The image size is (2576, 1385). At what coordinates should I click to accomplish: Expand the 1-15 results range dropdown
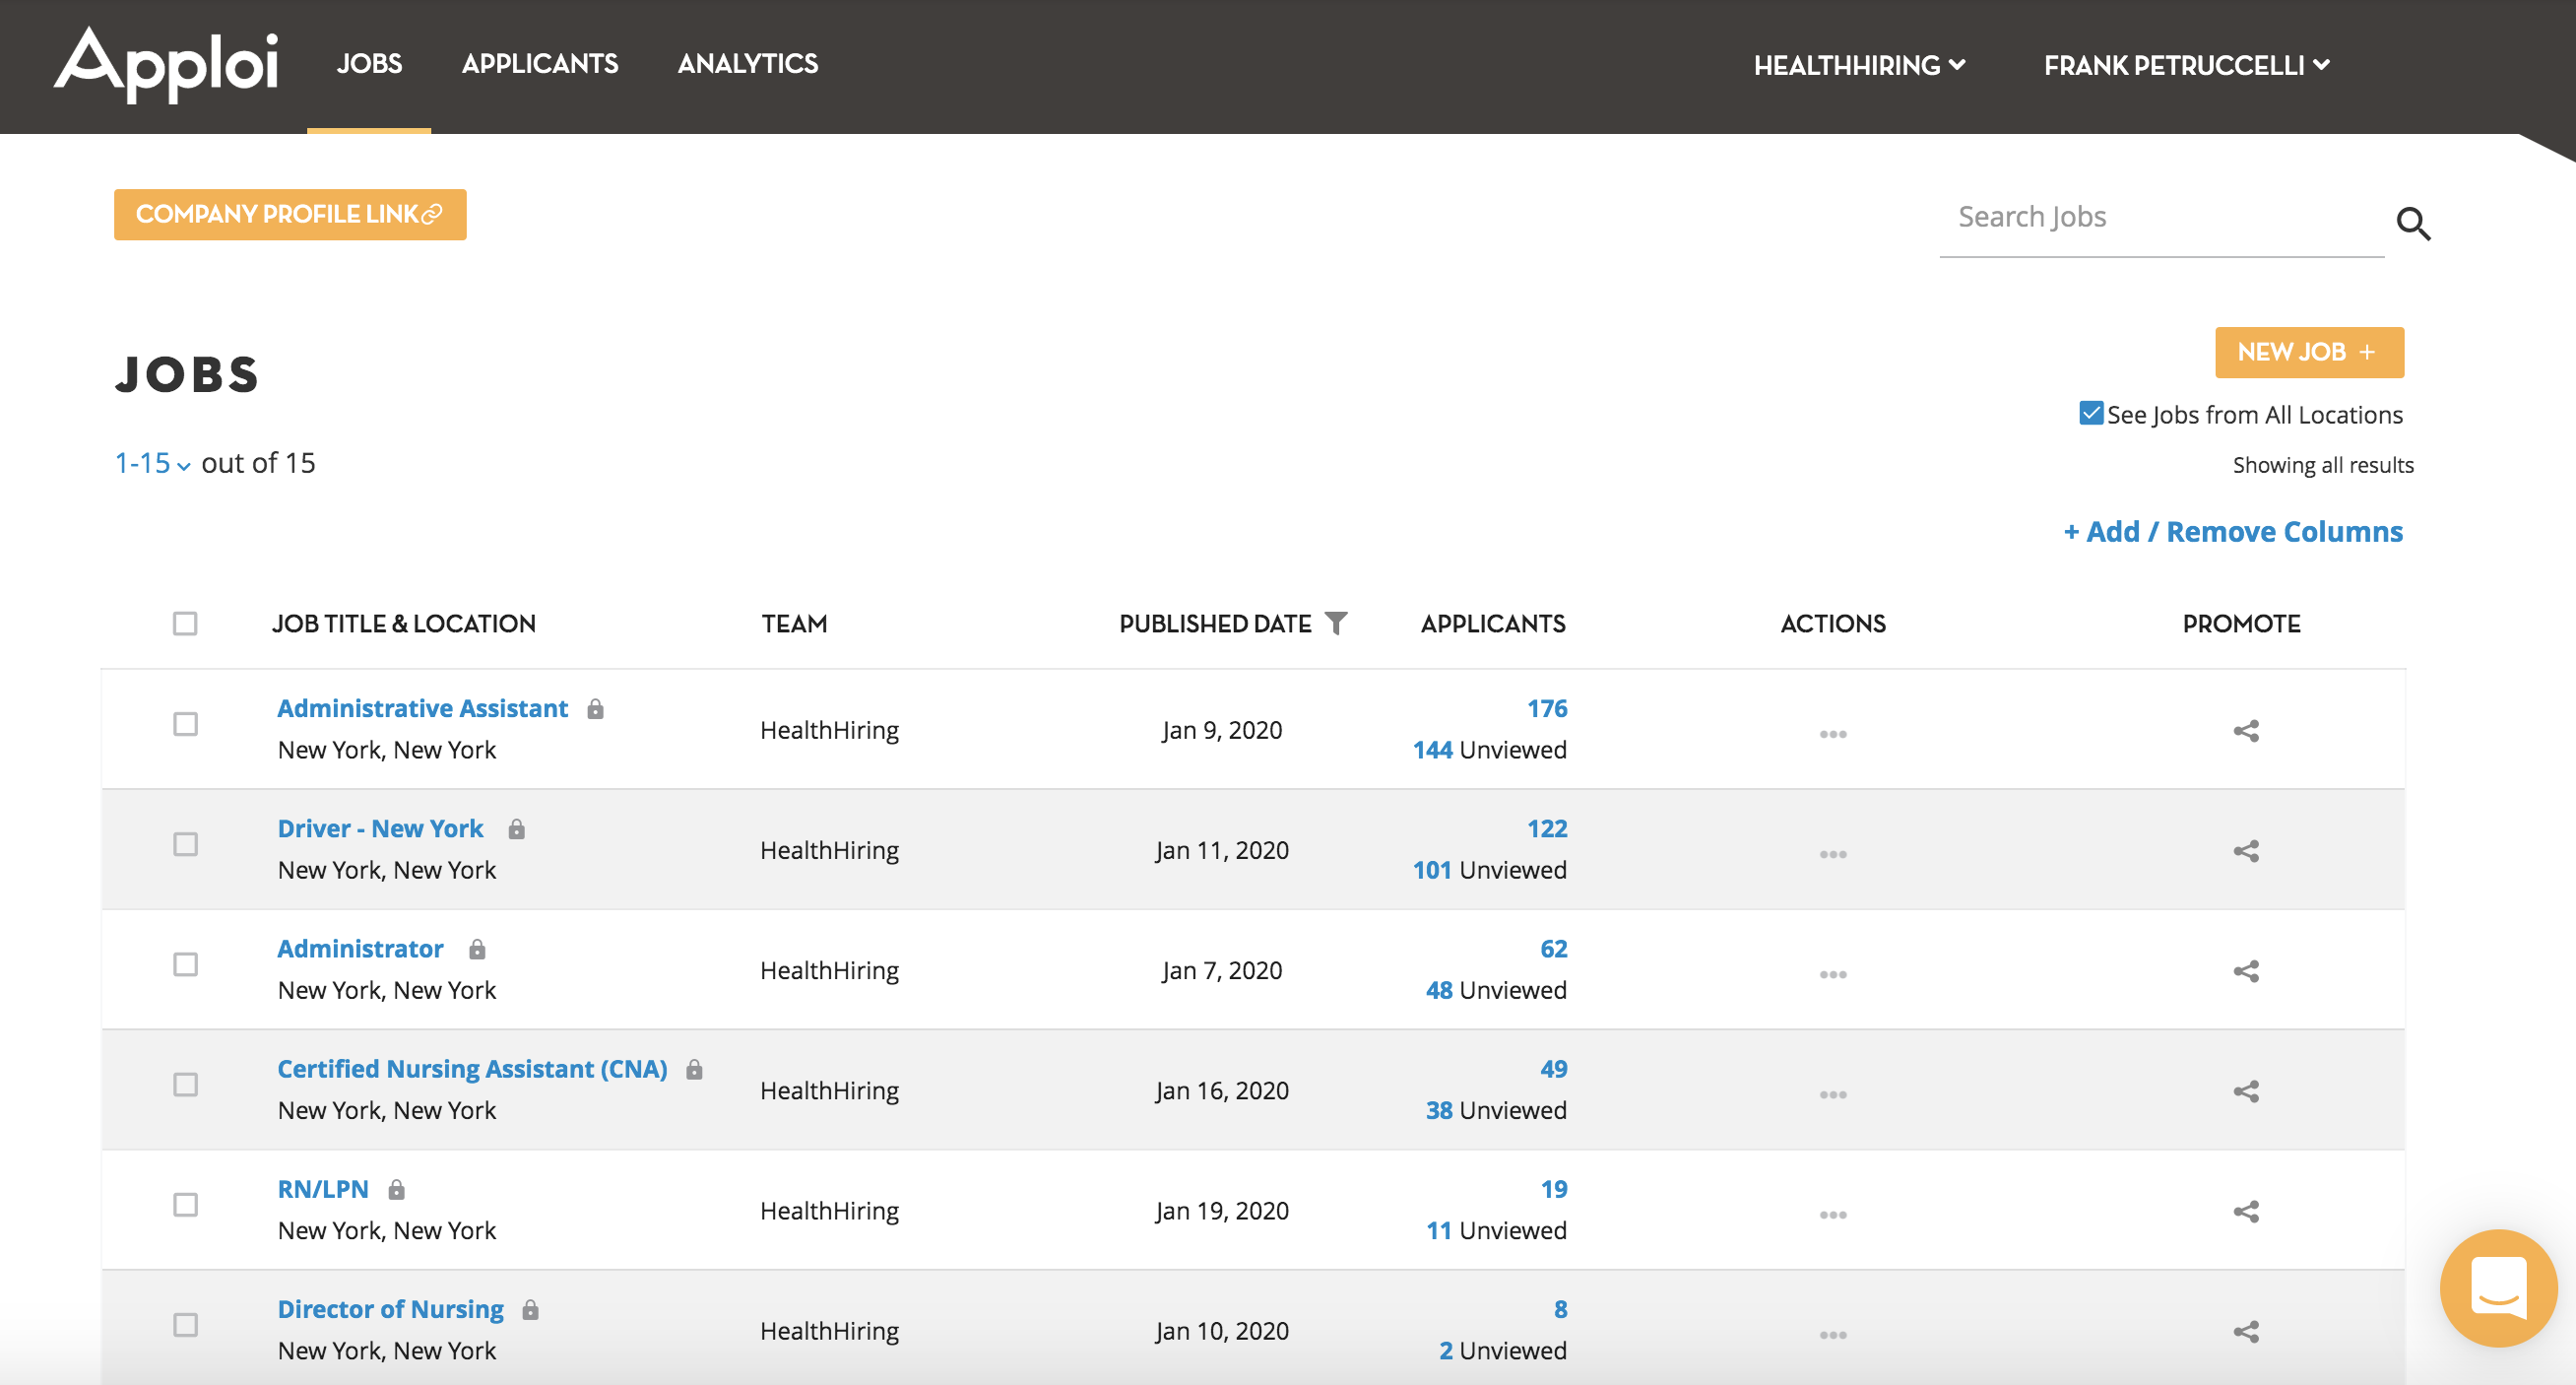152,463
